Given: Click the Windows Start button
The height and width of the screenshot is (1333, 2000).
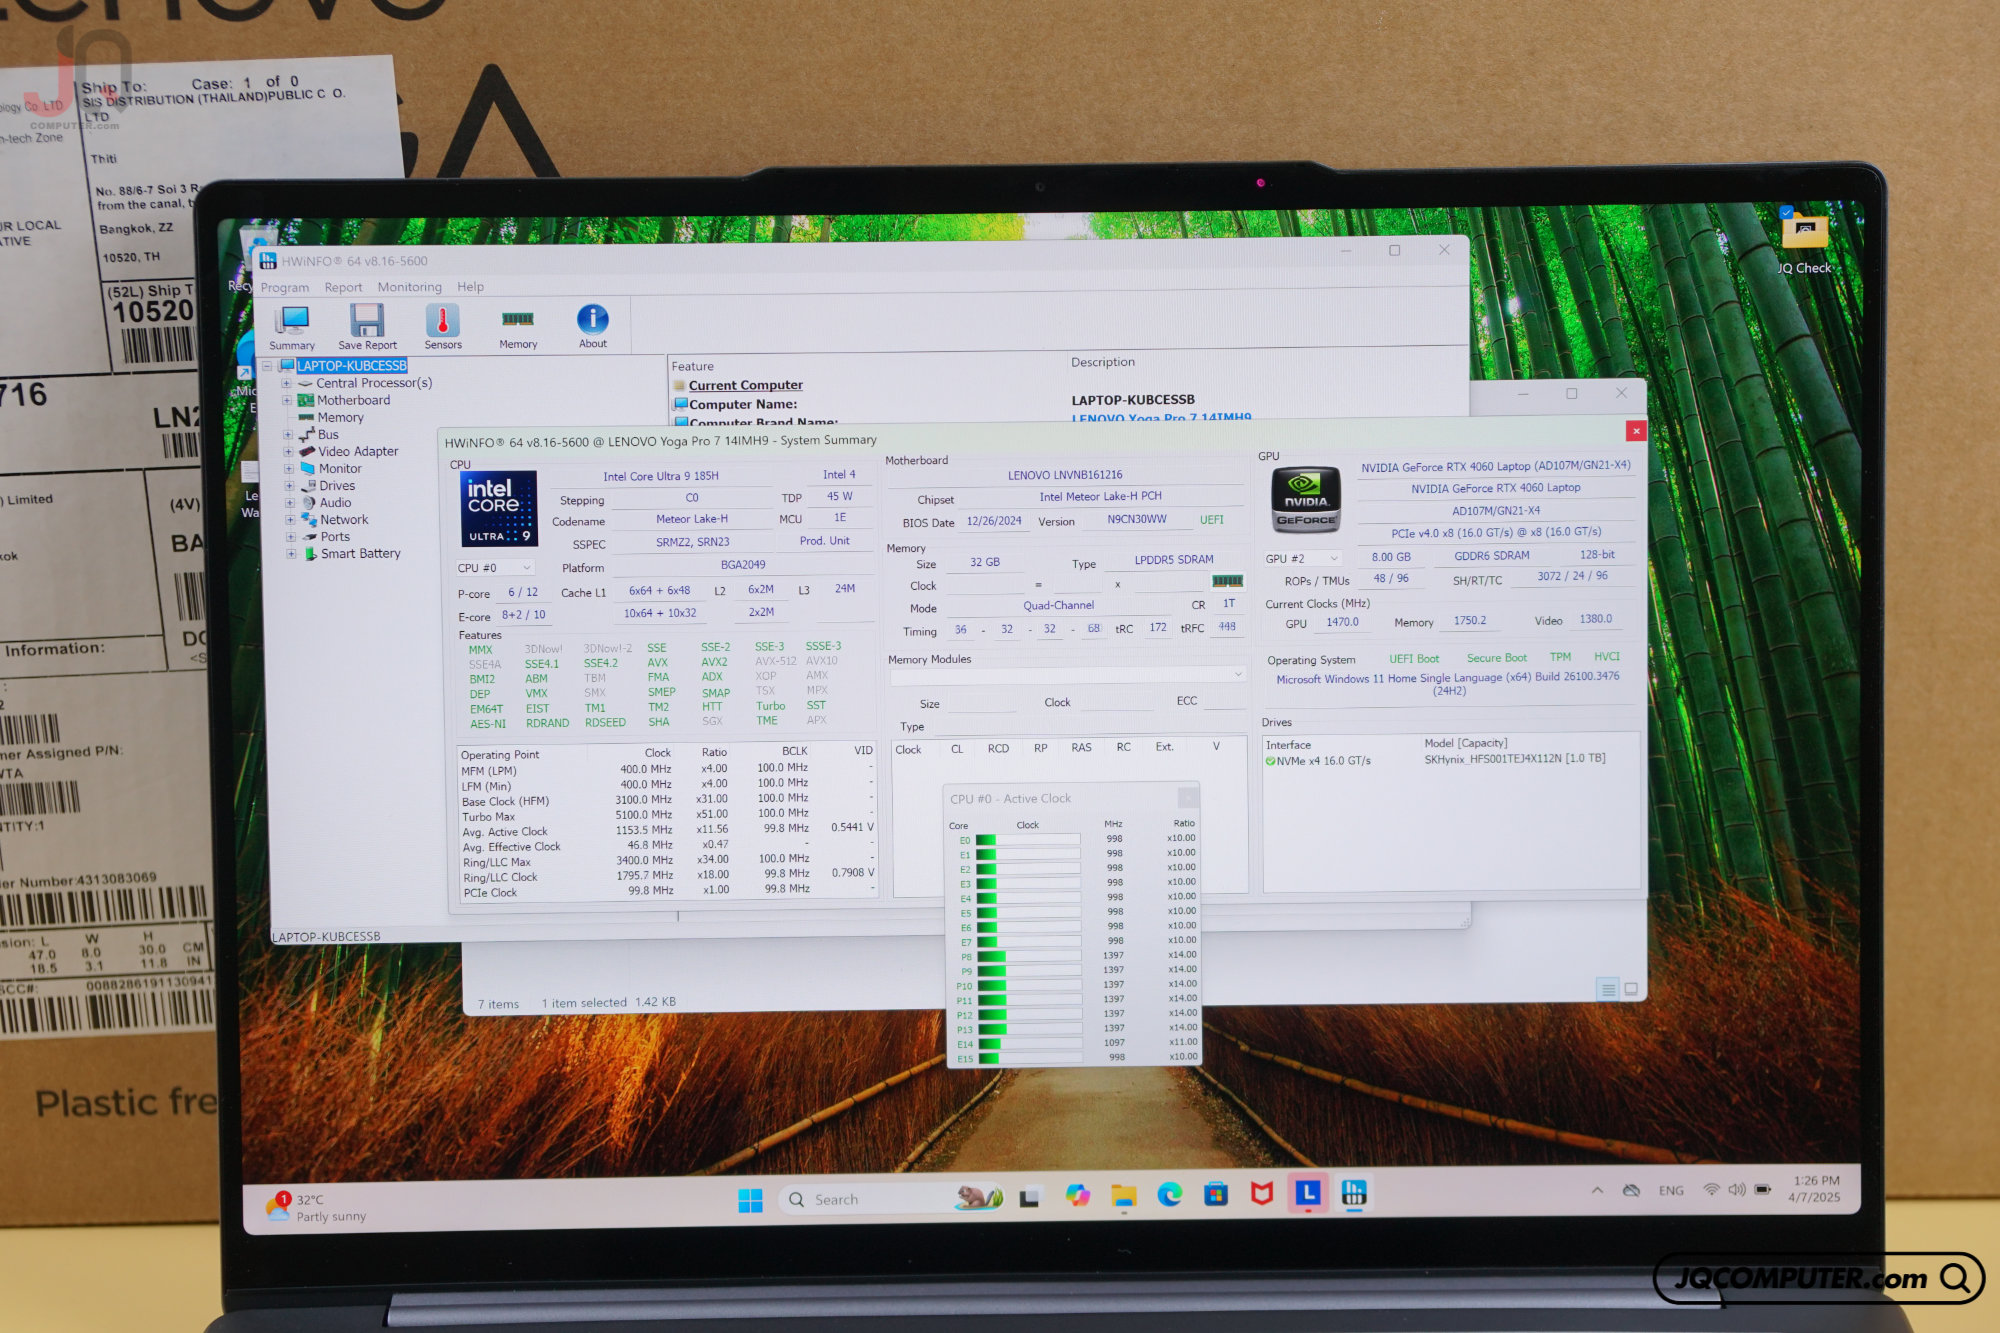Looking at the screenshot, I should tap(750, 1199).
